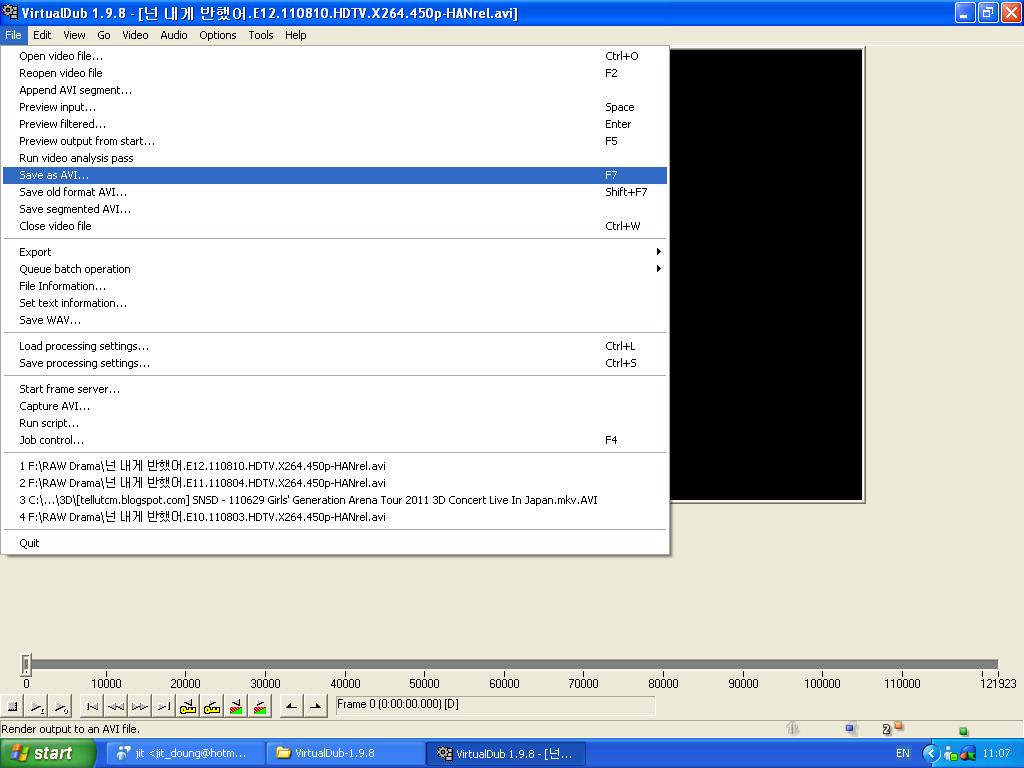Click the timeline position slider handle
The height and width of the screenshot is (768, 1024).
pos(25,665)
